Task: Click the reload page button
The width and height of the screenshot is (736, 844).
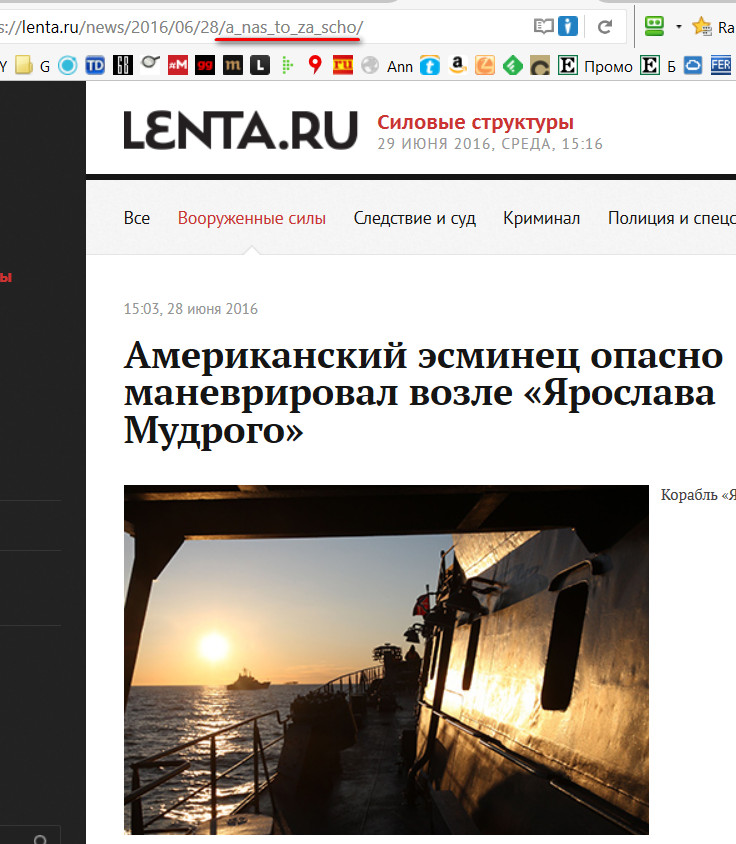Action: [x=604, y=27]
